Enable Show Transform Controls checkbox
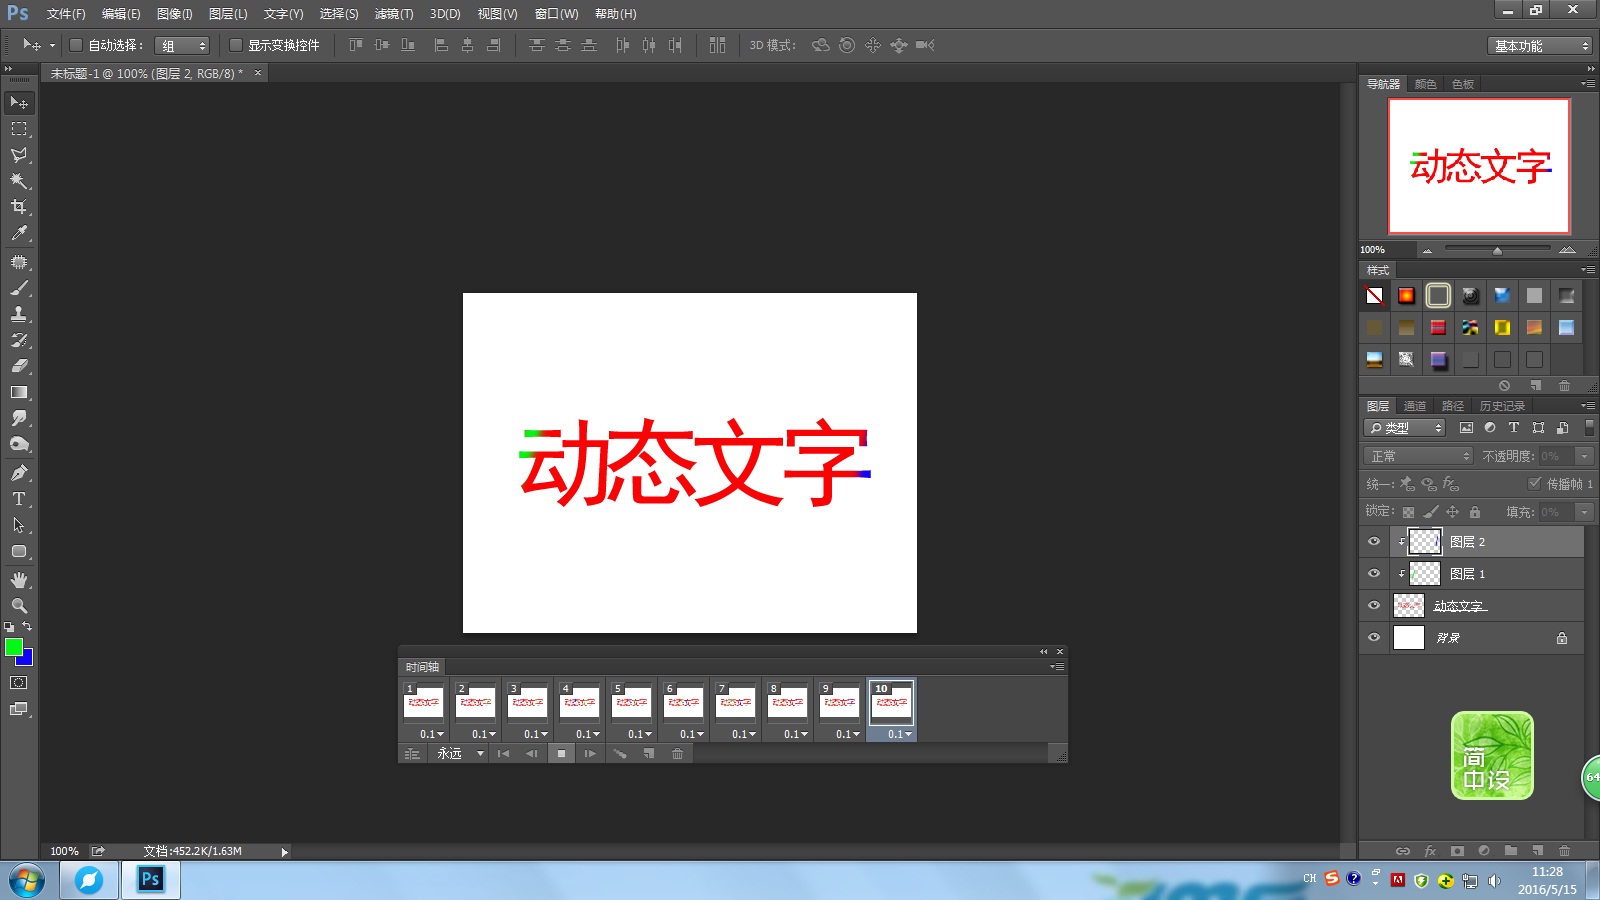 [x=236, y=45]
